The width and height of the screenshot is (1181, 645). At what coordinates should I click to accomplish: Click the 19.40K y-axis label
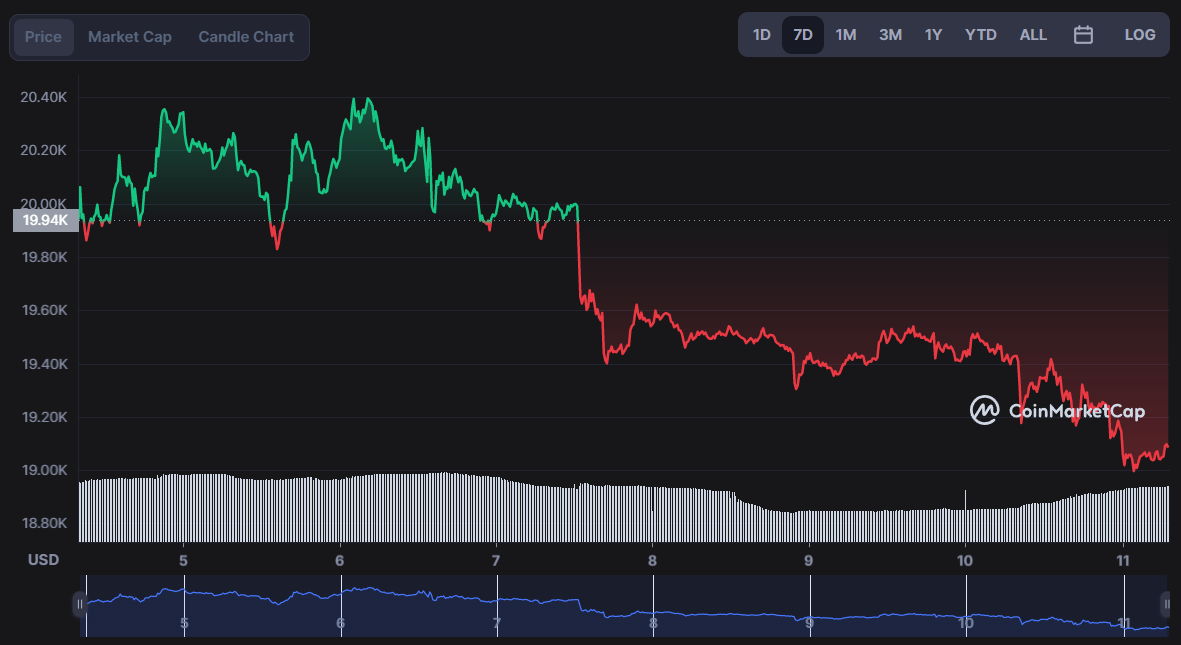[x=44, y=364]
